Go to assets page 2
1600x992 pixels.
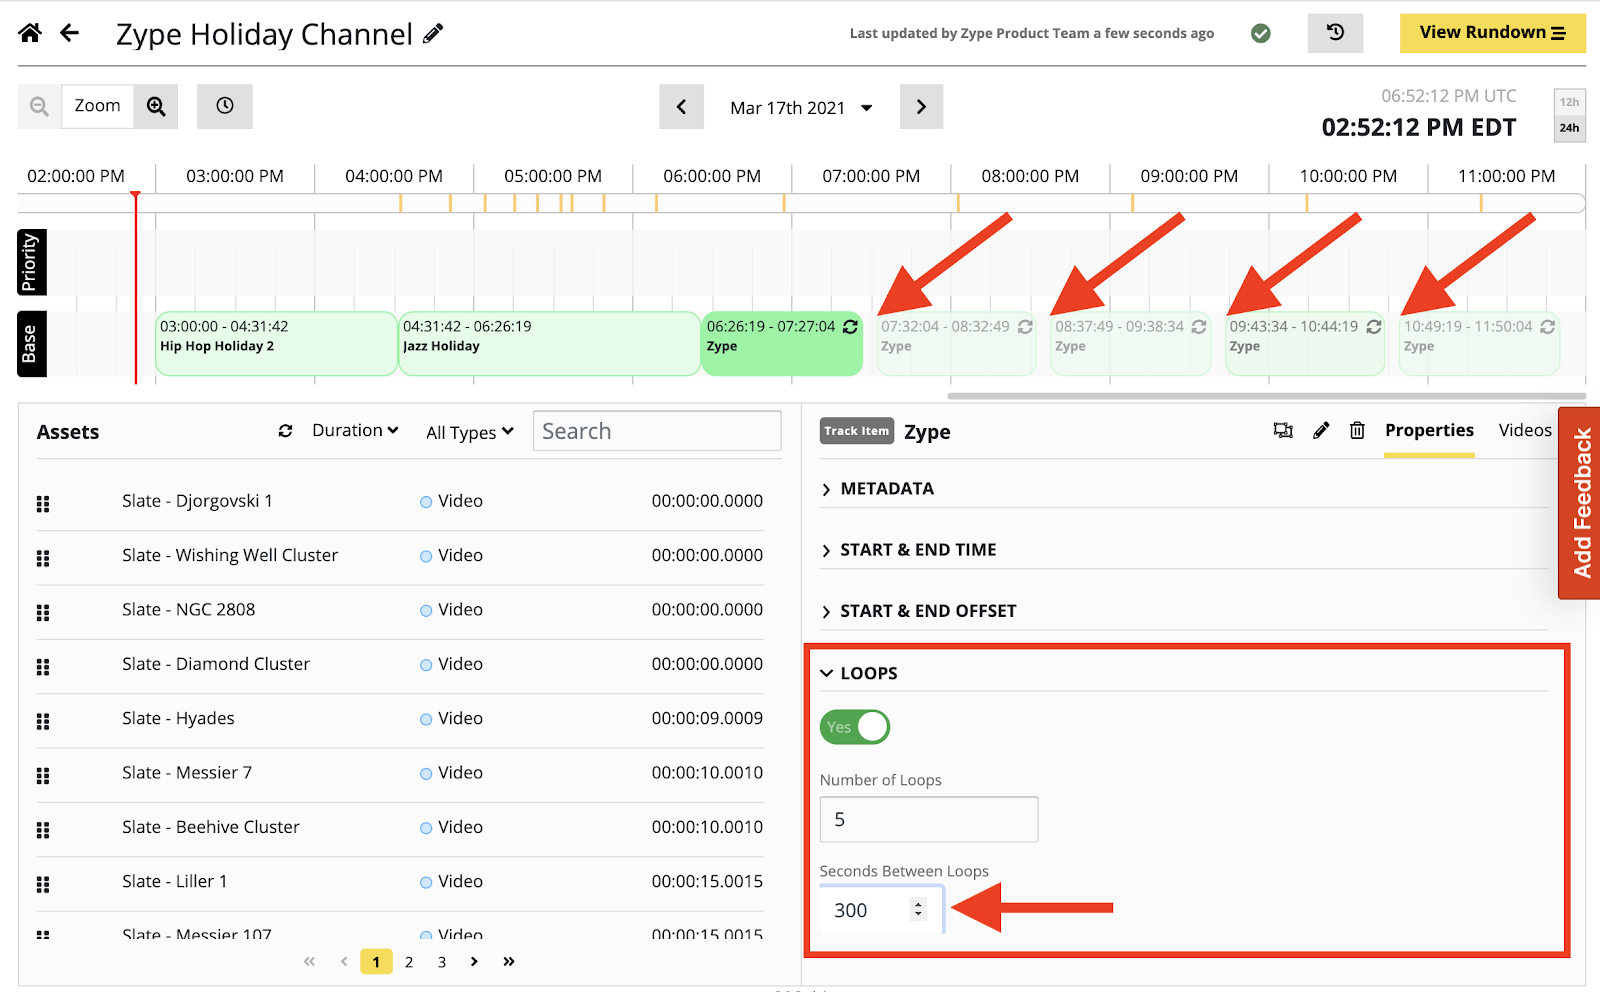click(x=409, y=962)
